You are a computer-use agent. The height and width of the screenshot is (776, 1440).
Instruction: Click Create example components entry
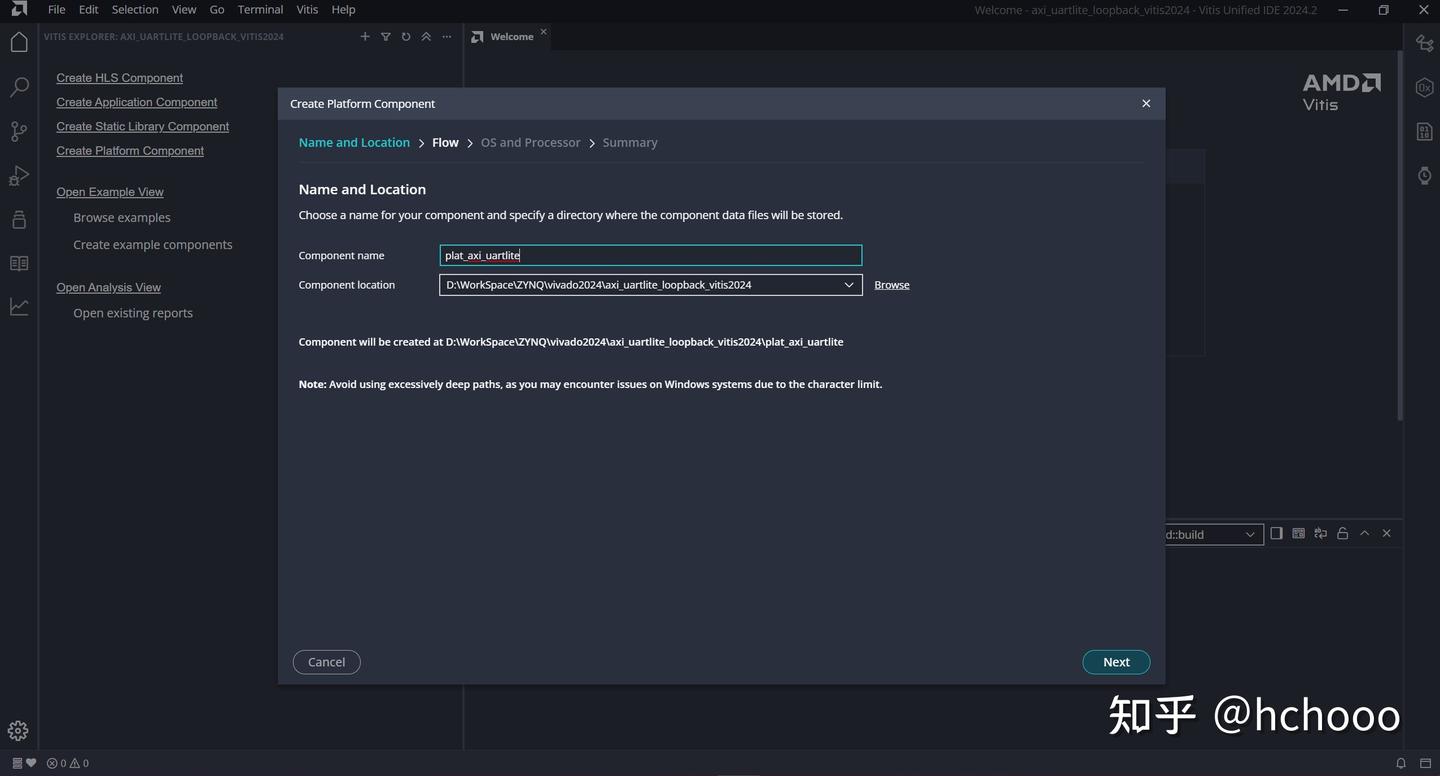(153, 245)
